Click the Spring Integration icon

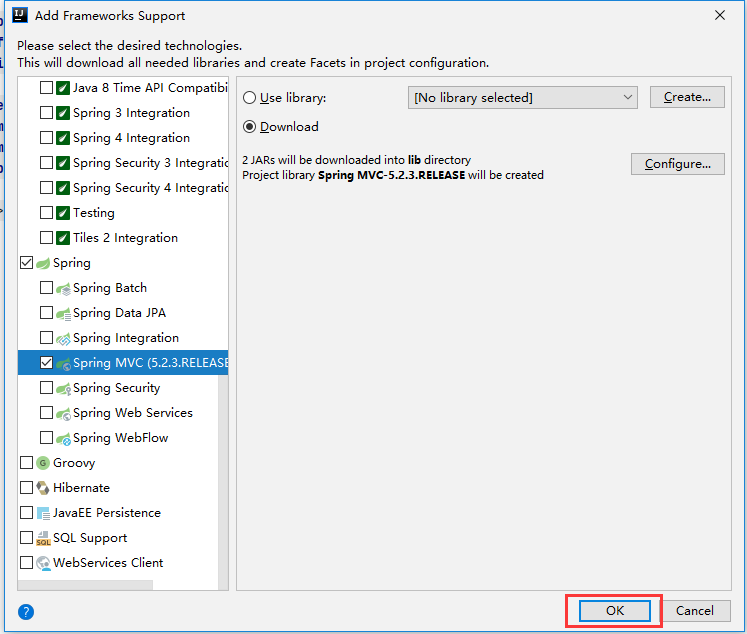pyautogui.click(x=63, y=338)
